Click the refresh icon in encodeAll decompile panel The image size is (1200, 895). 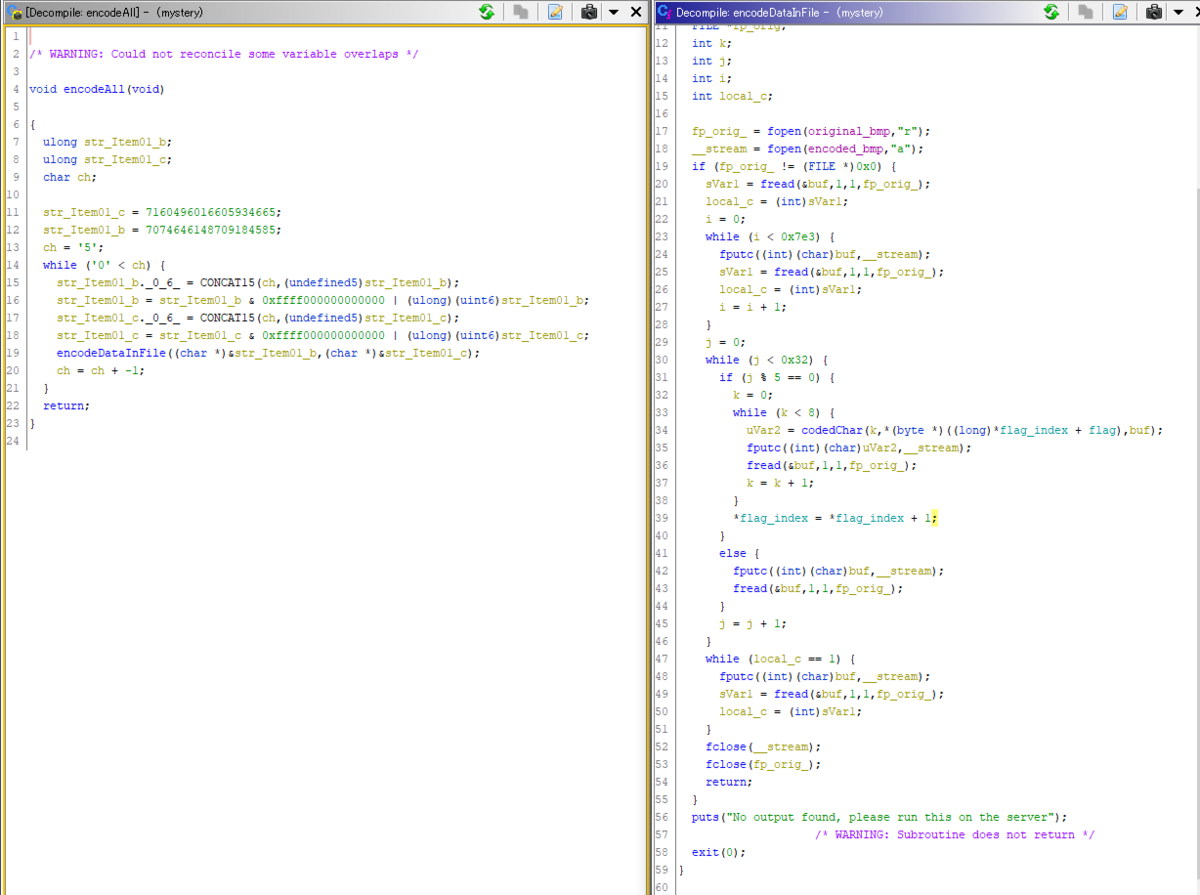[x=486, y=12]
